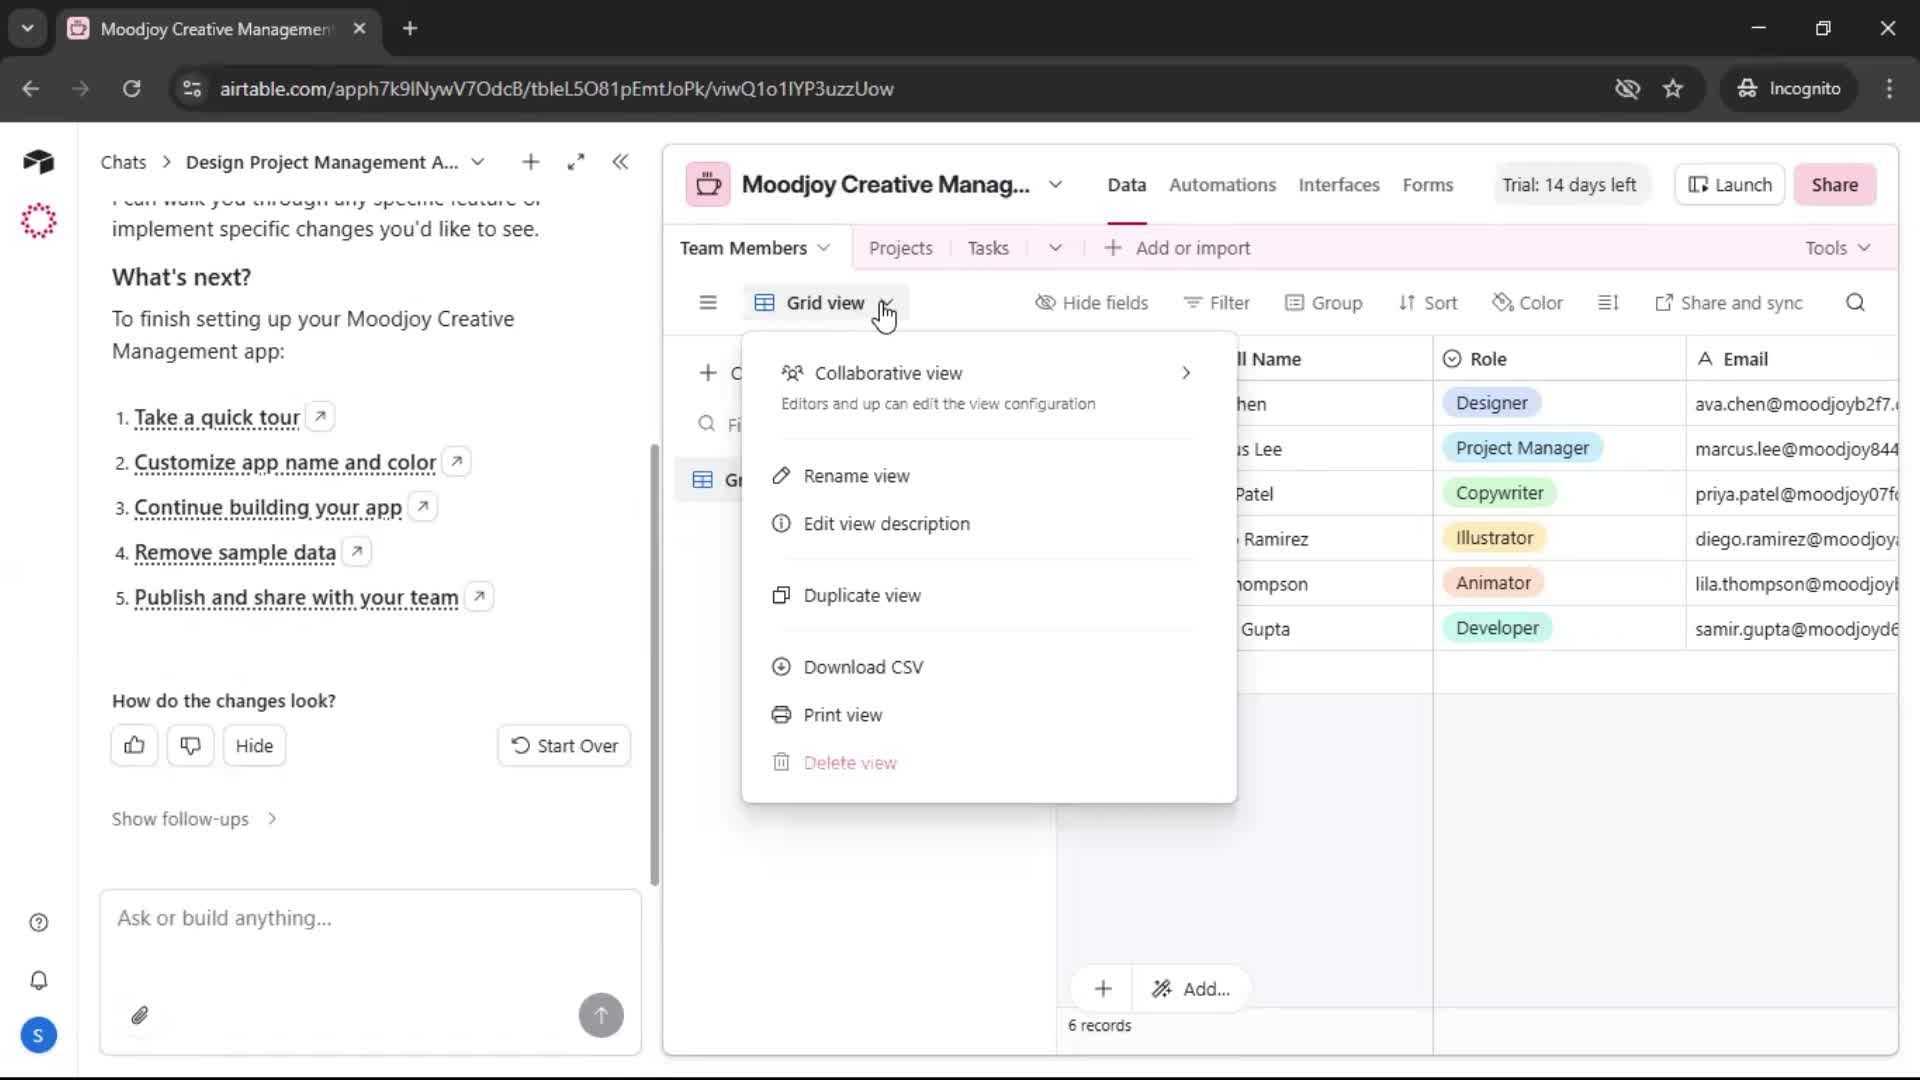The height and width of the screenshot is (1080, 1920).
Task: Click the tracking protection eye icon
Action: 1628,89
